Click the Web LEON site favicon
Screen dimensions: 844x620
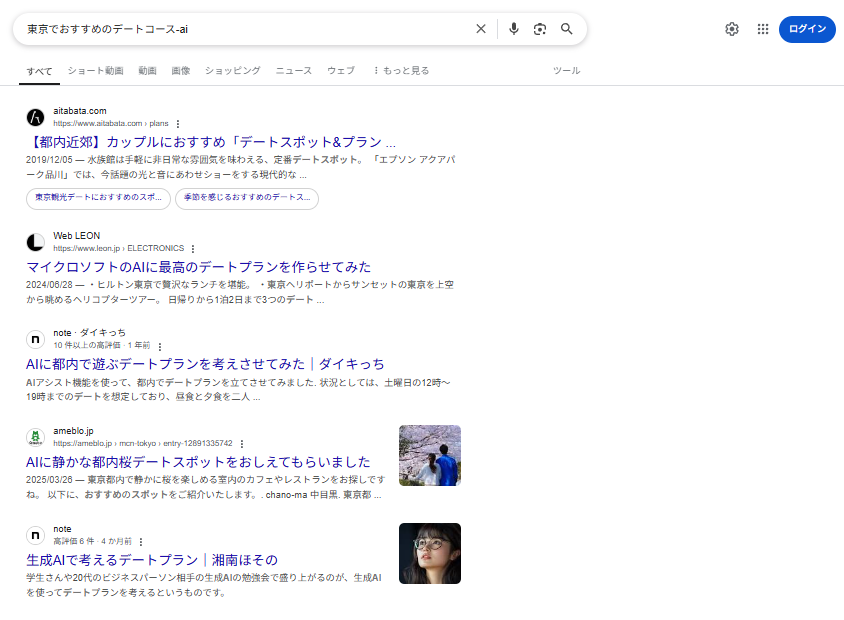click(x=36, y=242)
